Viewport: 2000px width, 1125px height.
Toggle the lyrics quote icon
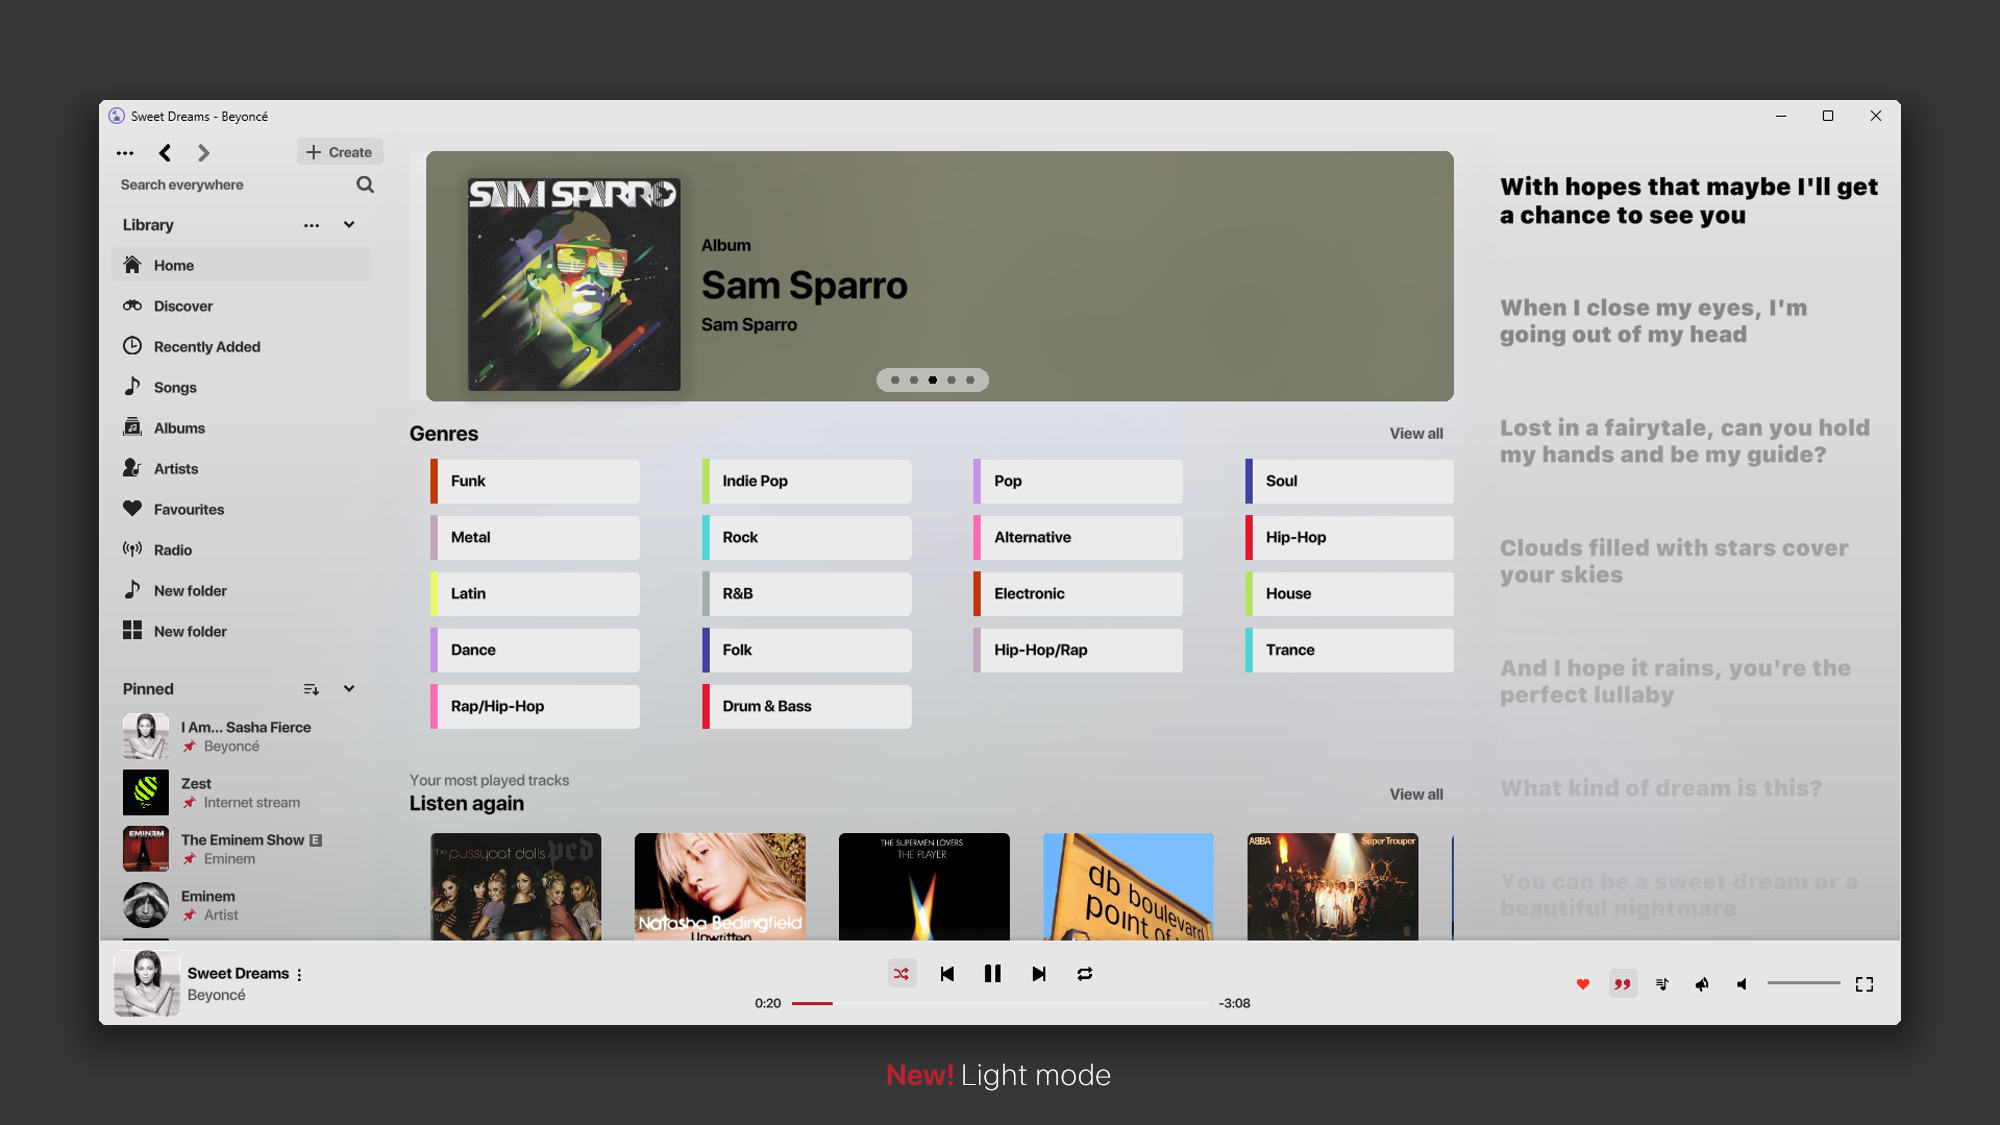pyautogui.click(x=1622, y=984)
